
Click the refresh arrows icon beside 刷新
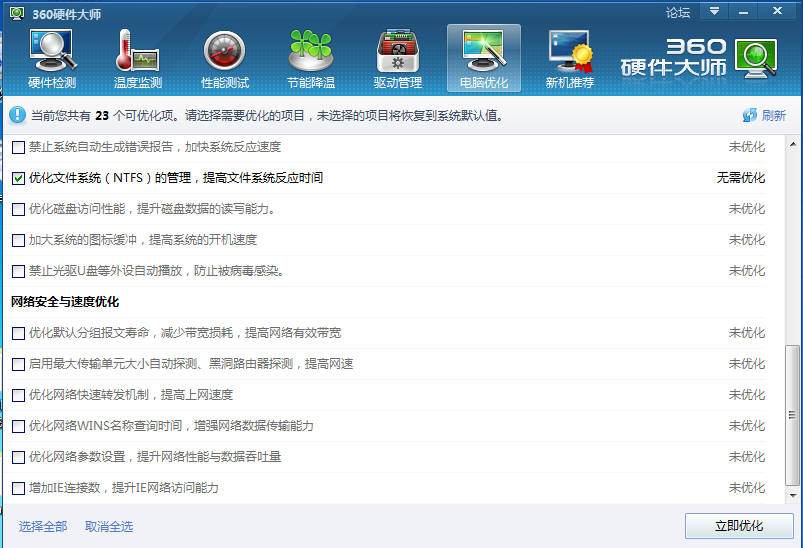(750, 115)
